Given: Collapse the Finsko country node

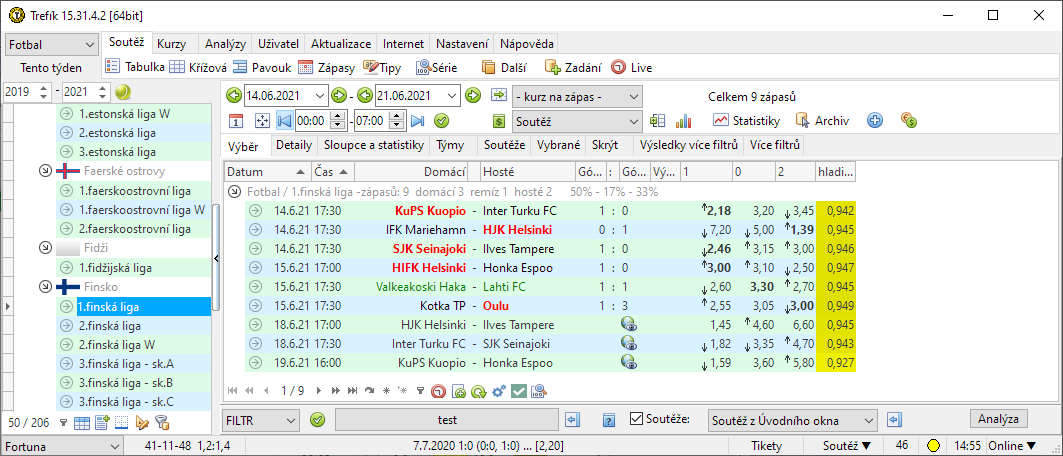Looking at the screenshot, I should click(45, 286).
